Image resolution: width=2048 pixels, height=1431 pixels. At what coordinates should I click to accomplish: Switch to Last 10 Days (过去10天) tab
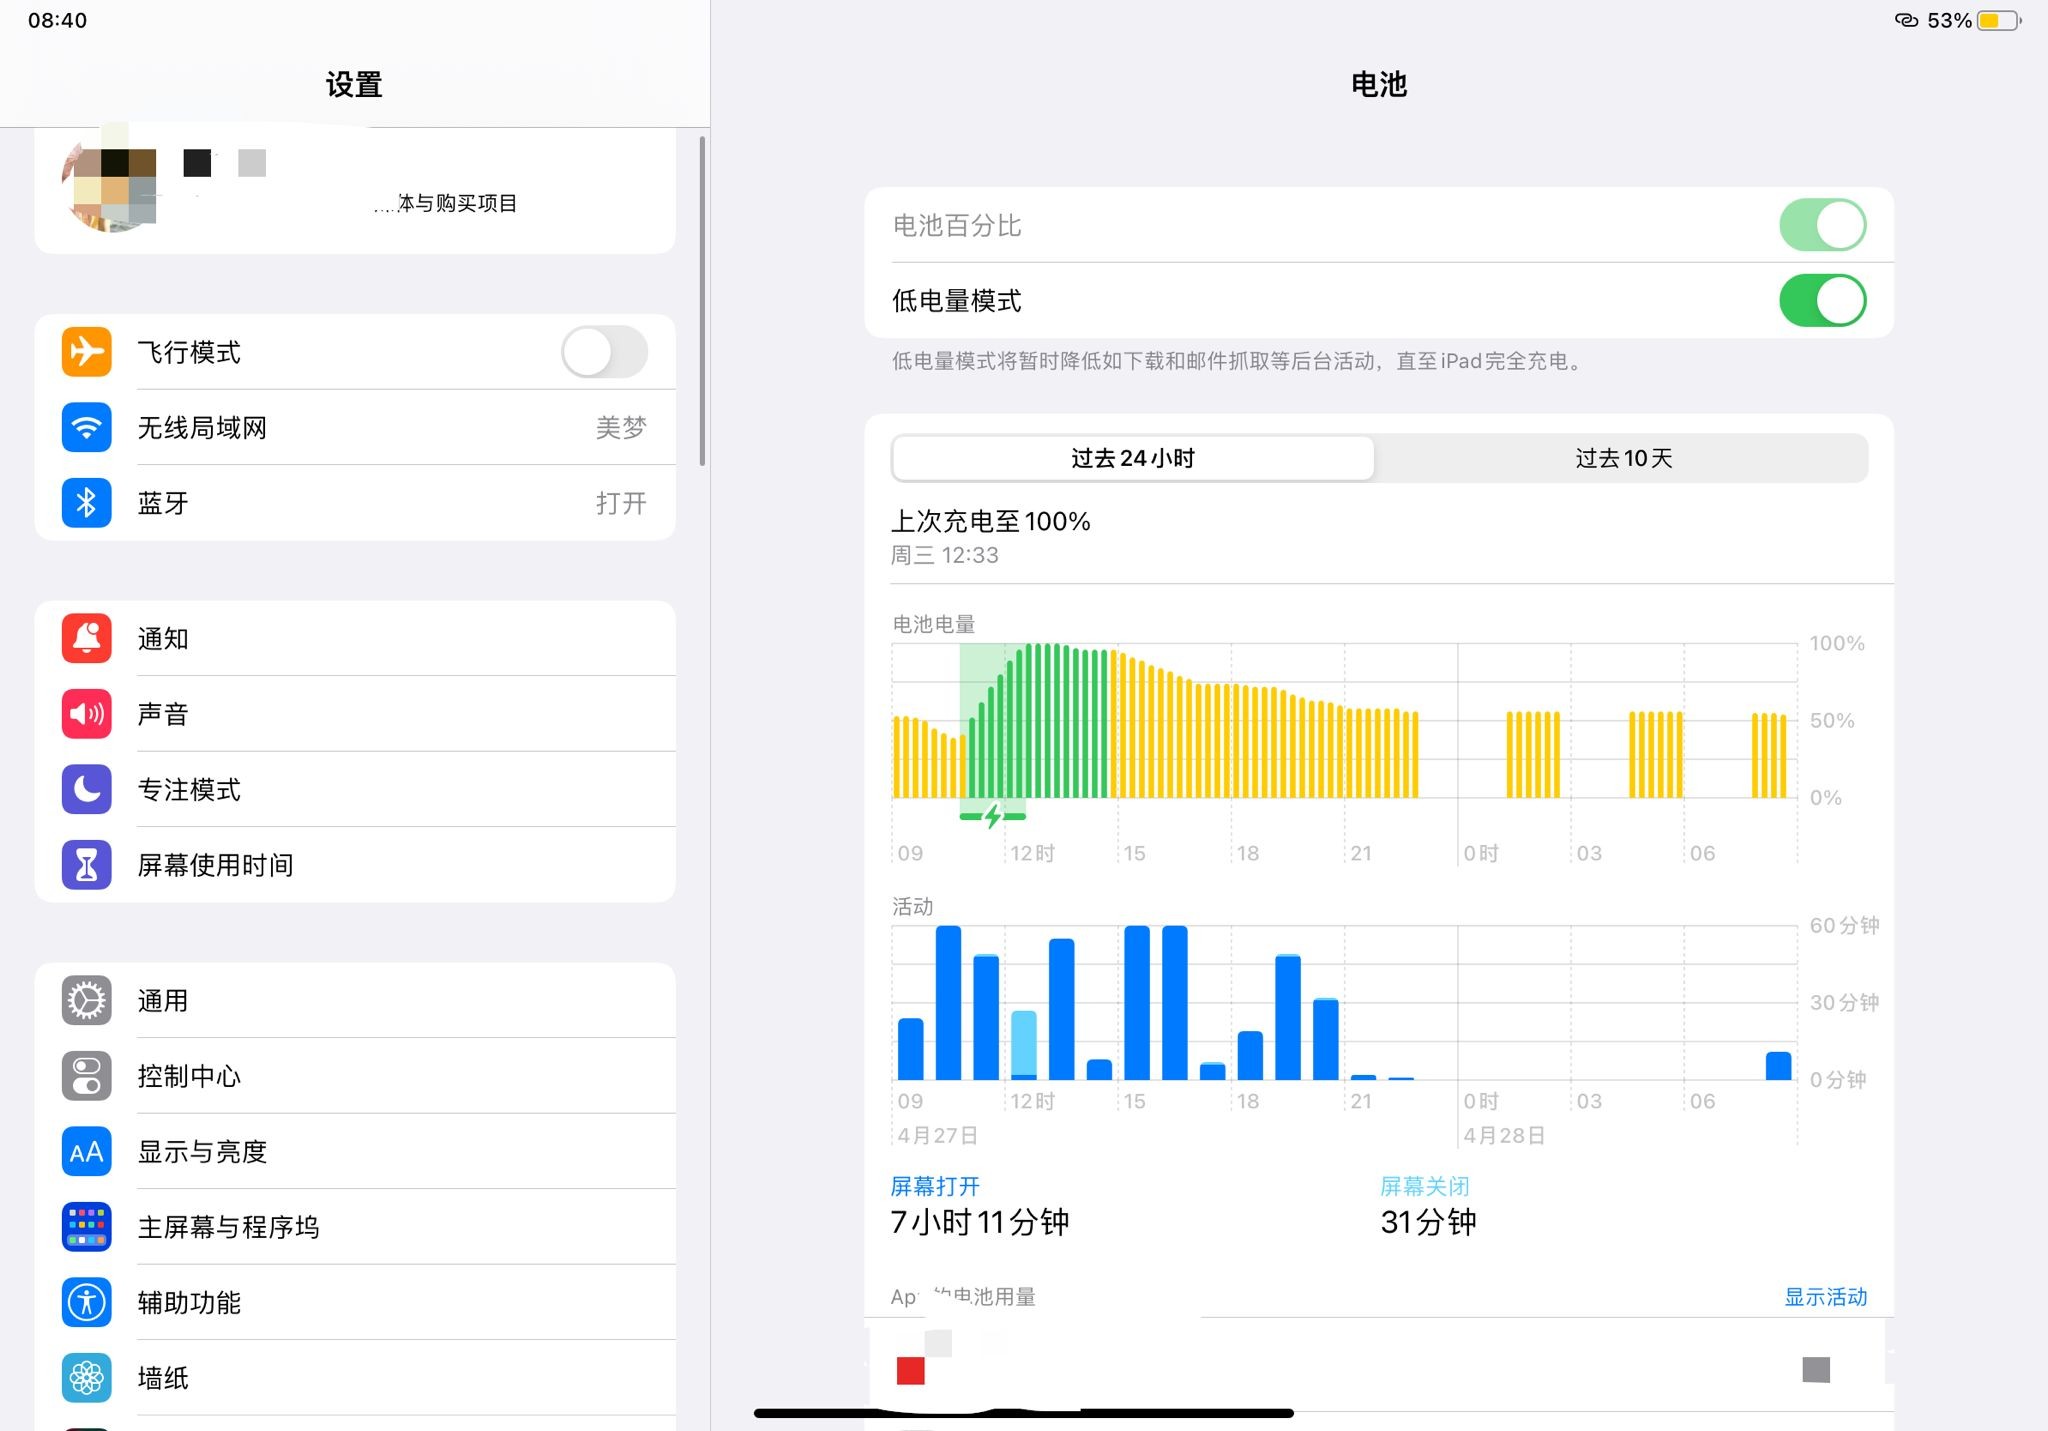click(1623, 458)
